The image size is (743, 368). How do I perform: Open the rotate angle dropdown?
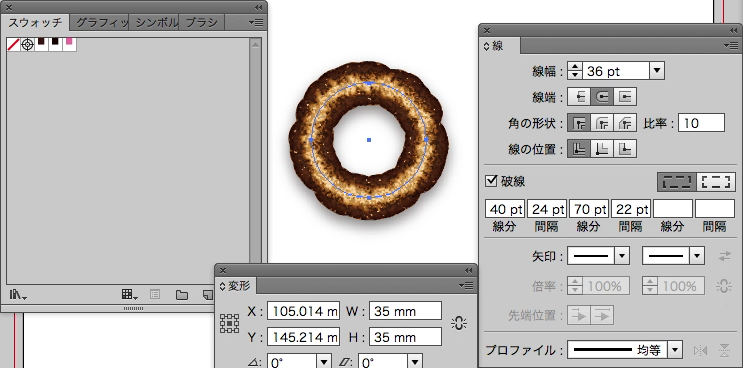324,362
